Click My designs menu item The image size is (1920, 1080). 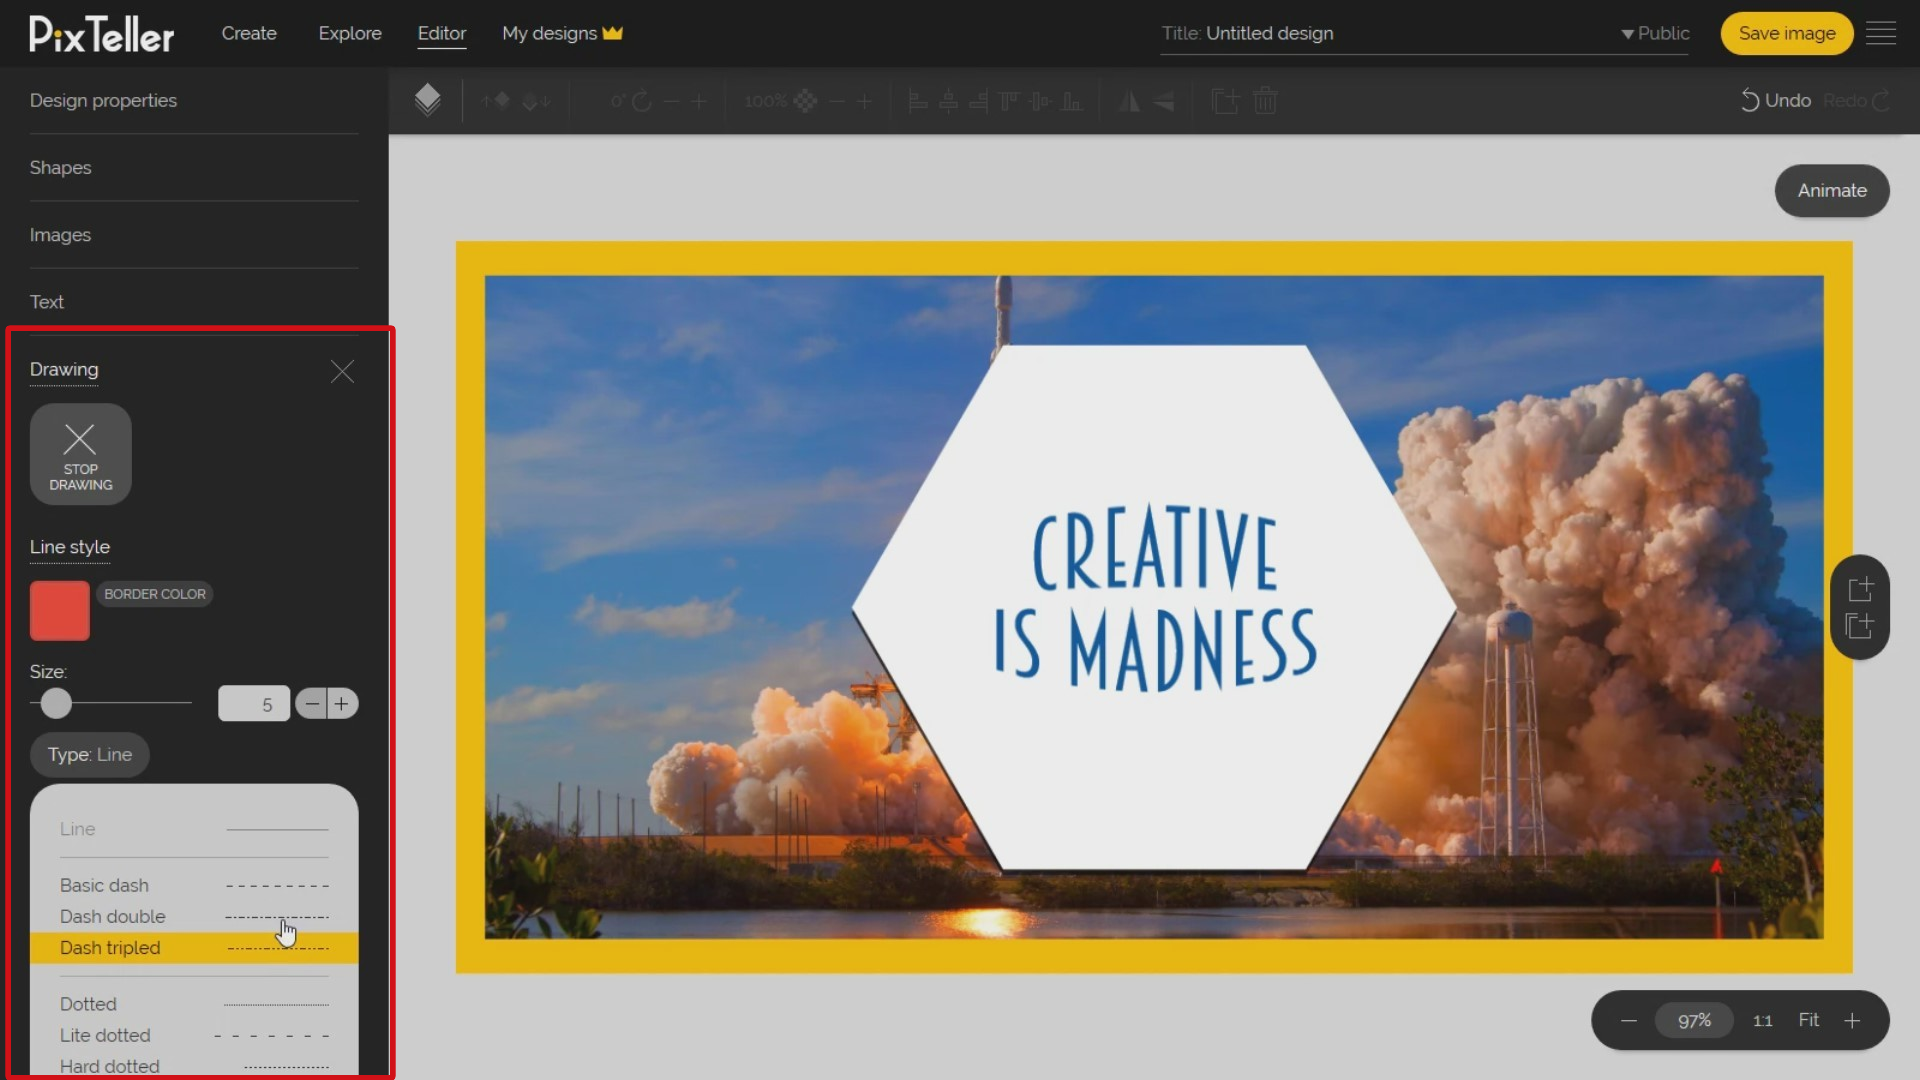tap(563, 33)
